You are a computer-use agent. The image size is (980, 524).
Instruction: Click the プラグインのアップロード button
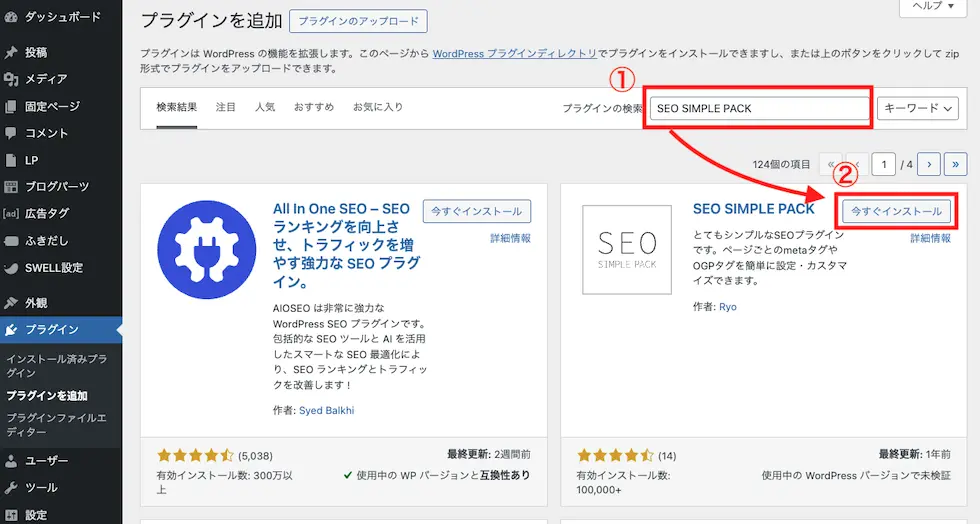click(359, 21)
